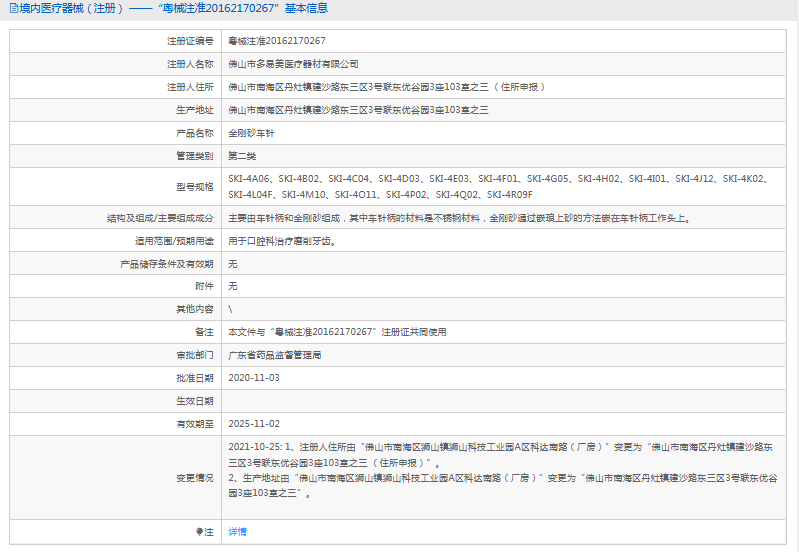
Task: Click management class value 第二类
Action: [242, 156]
